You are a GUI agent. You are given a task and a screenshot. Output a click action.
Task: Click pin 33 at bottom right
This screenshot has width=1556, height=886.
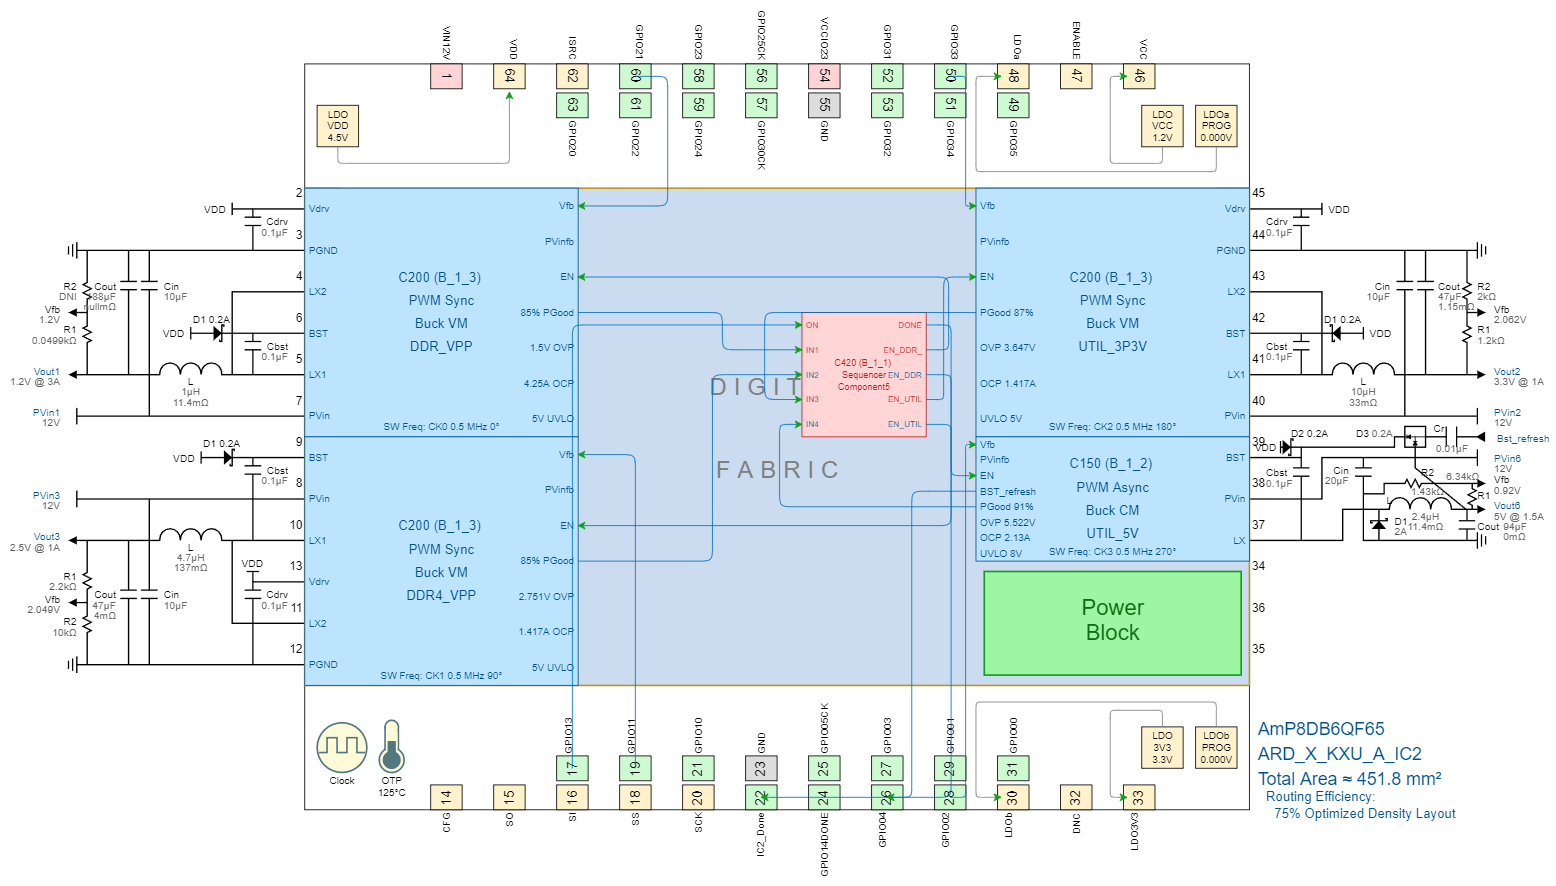tap(1138, 797)
